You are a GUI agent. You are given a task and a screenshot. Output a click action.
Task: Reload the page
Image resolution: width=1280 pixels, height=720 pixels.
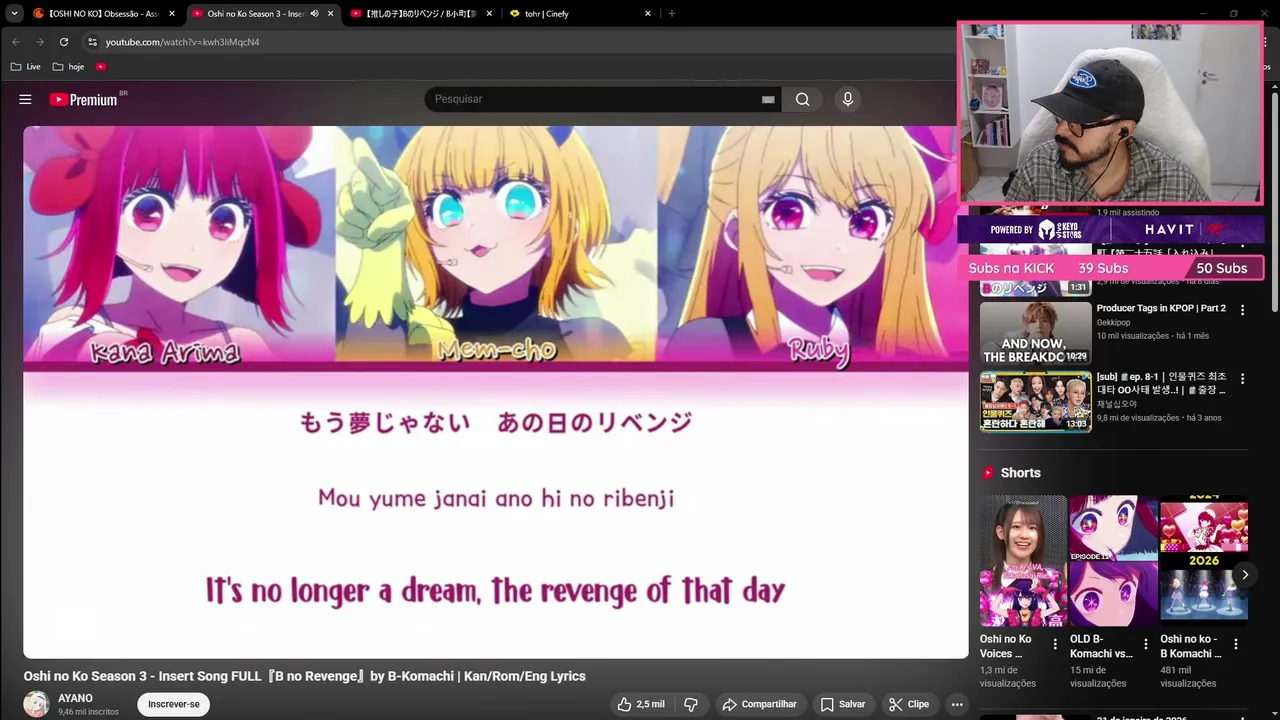pyautogui.click(x=64, y=42)
